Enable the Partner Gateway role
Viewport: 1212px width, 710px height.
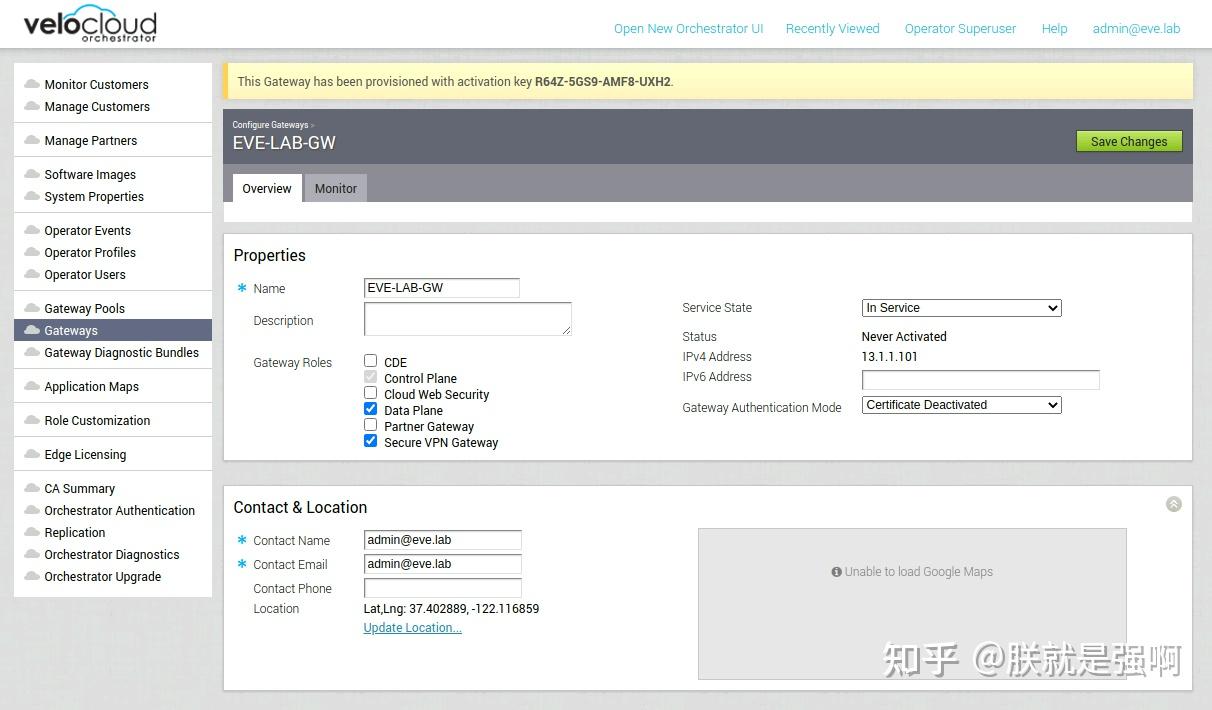click(370, 426)
